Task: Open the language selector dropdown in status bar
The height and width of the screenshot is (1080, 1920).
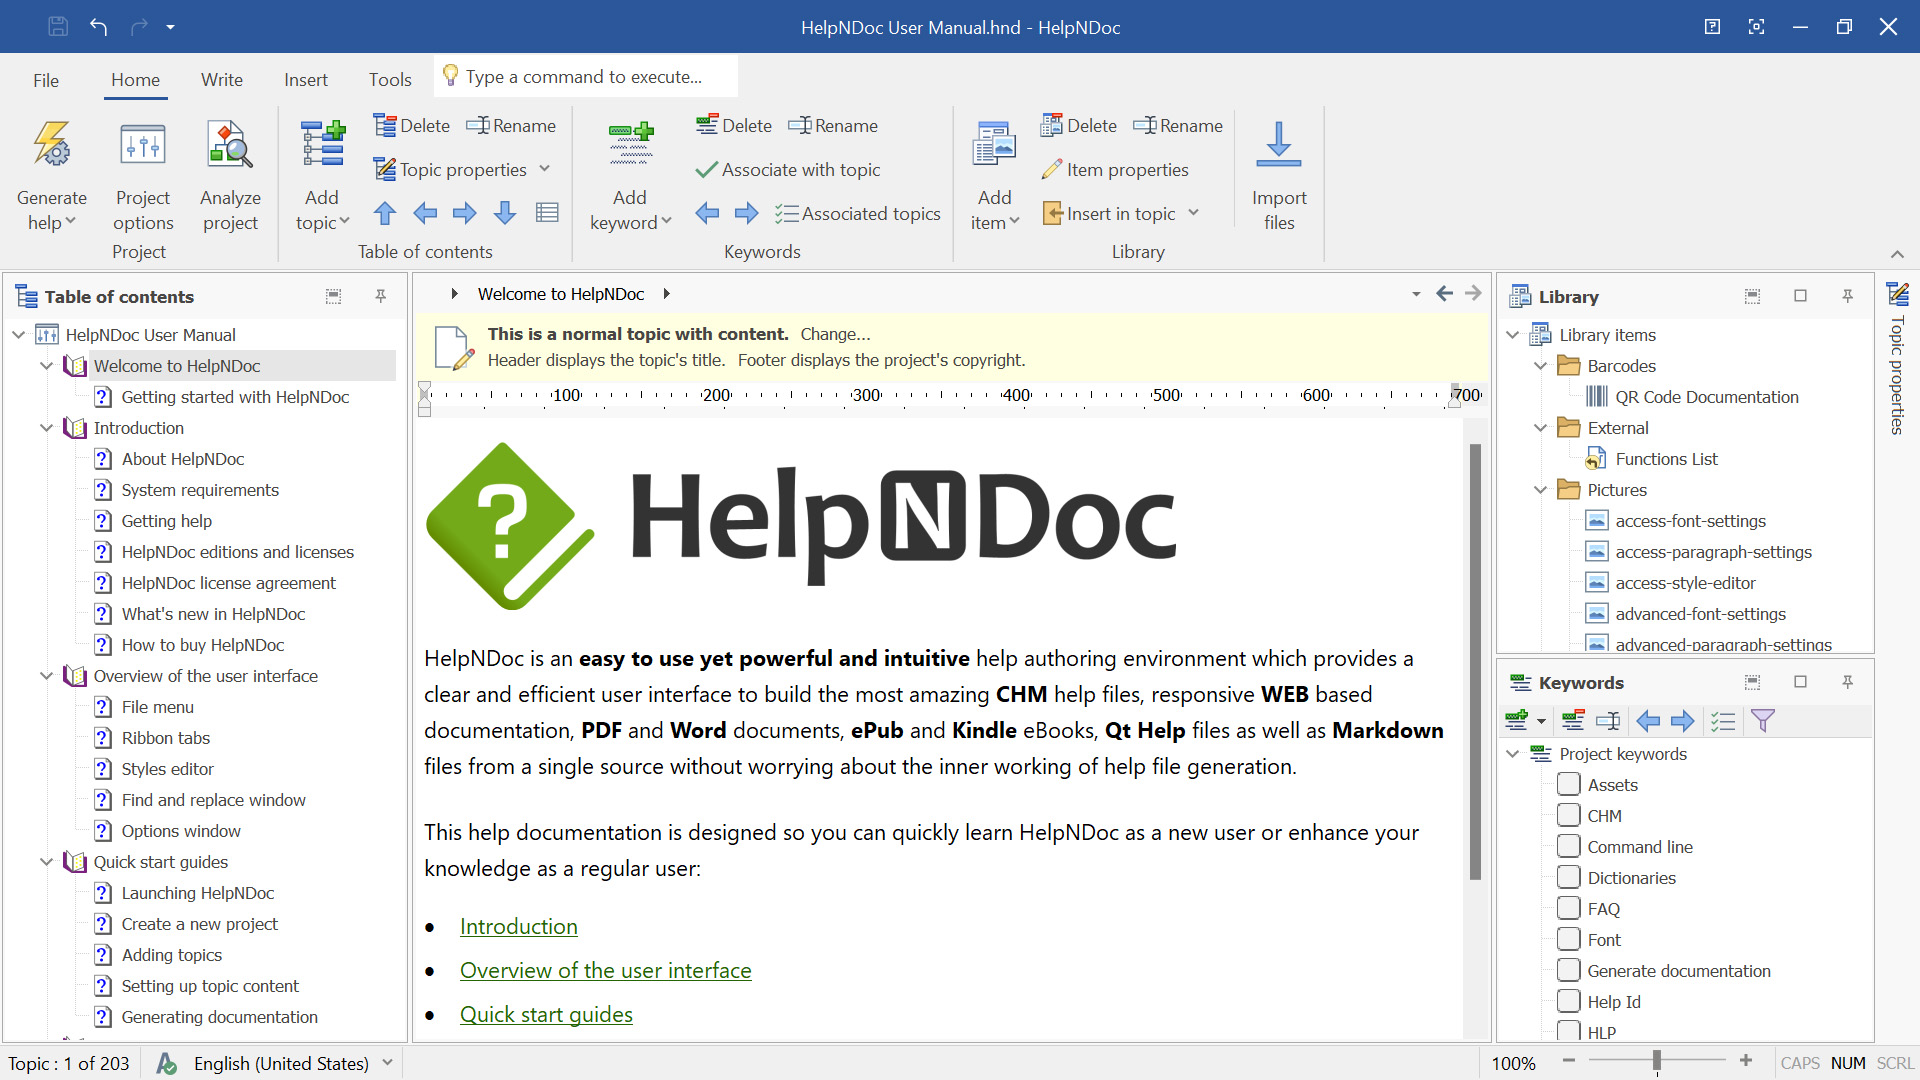Action: (x=387, y=1063)
